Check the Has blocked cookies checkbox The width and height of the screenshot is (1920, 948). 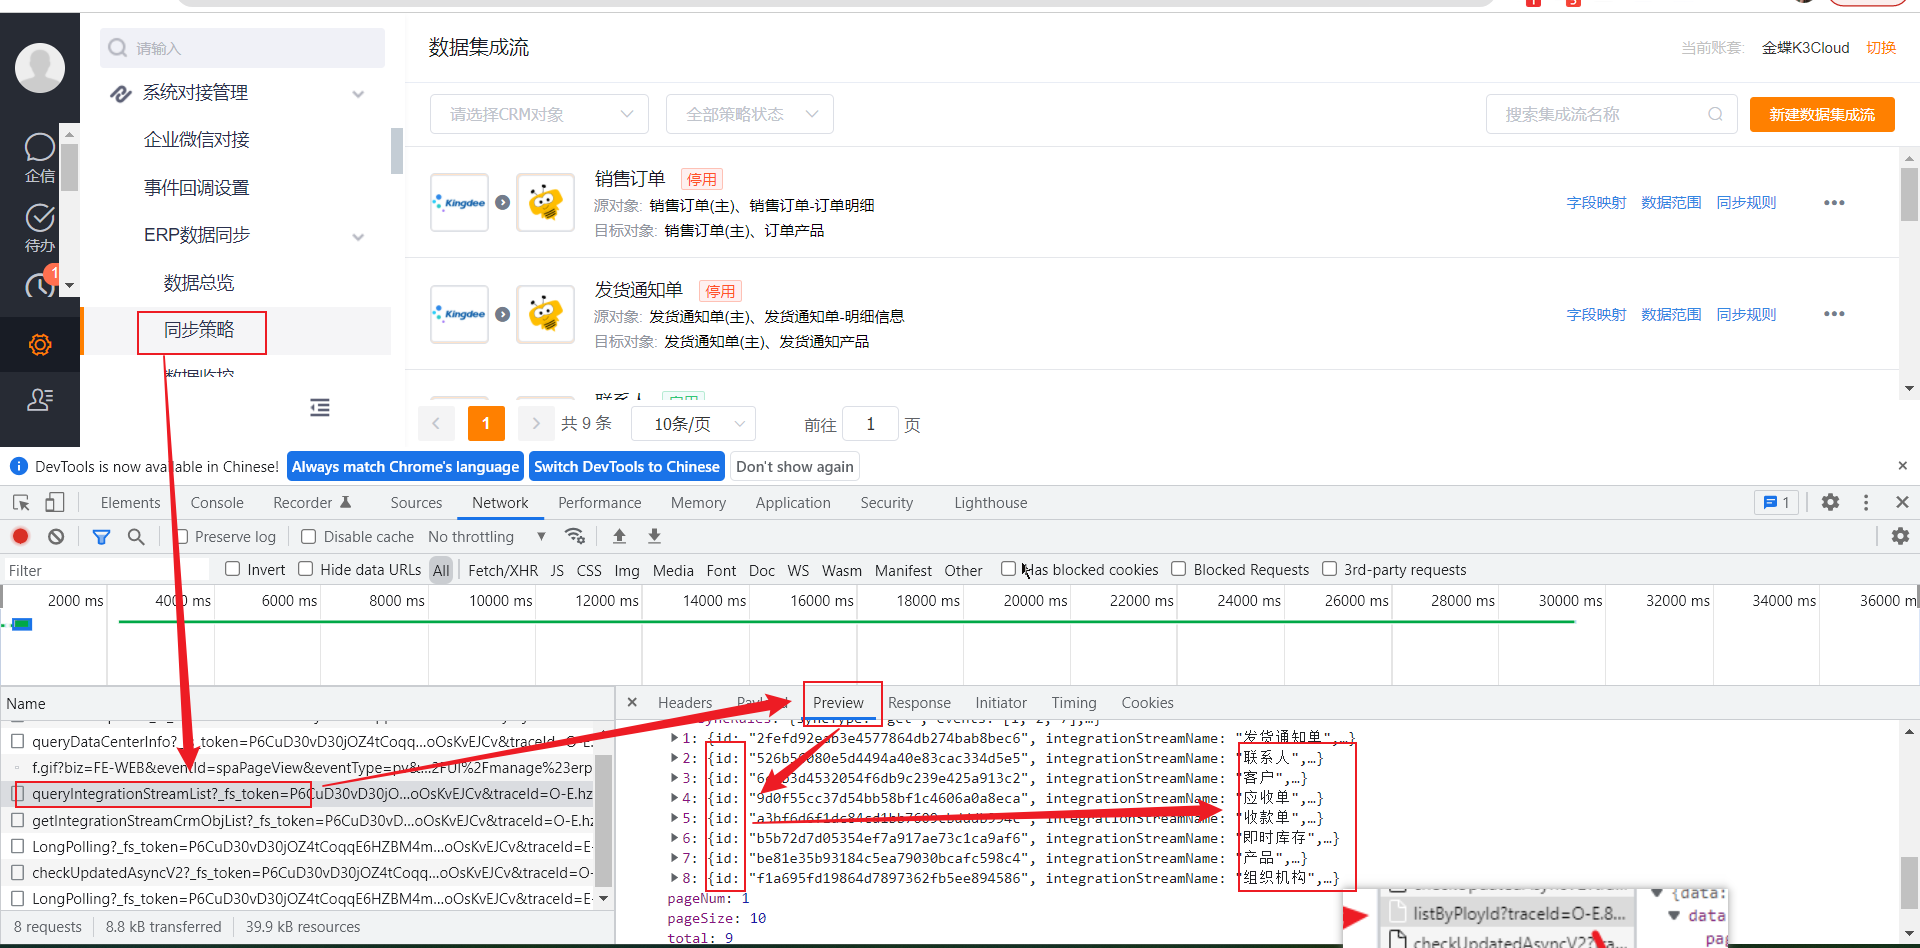pos(1008,569)
